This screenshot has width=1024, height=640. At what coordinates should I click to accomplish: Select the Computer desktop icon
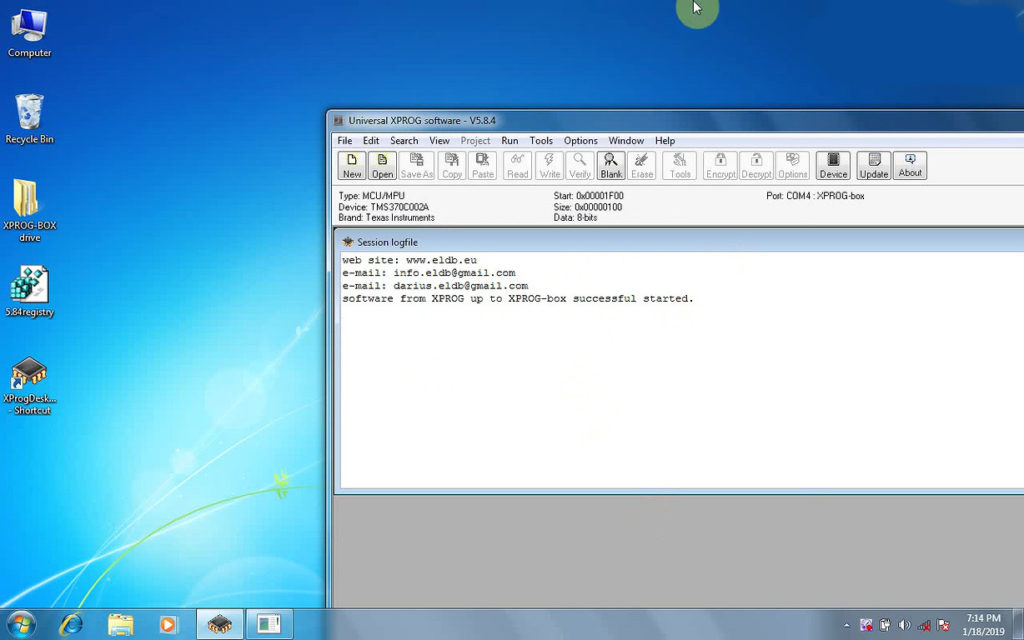click(29, 35)
